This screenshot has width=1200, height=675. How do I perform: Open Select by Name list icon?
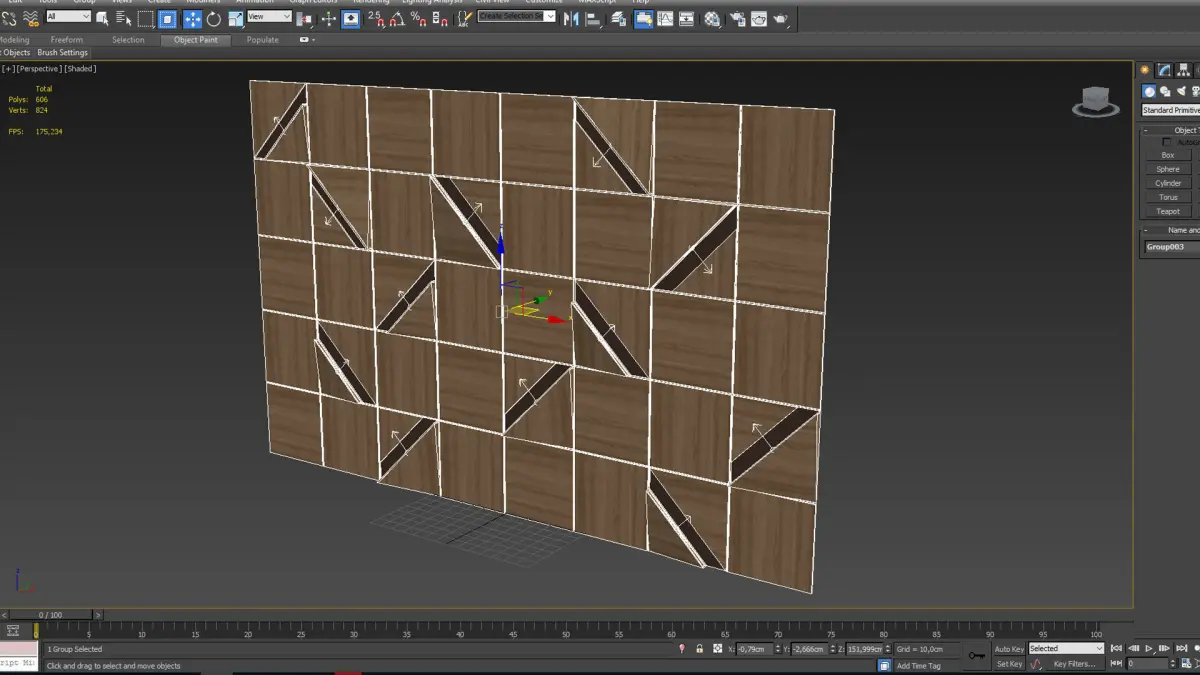(123, 18)
